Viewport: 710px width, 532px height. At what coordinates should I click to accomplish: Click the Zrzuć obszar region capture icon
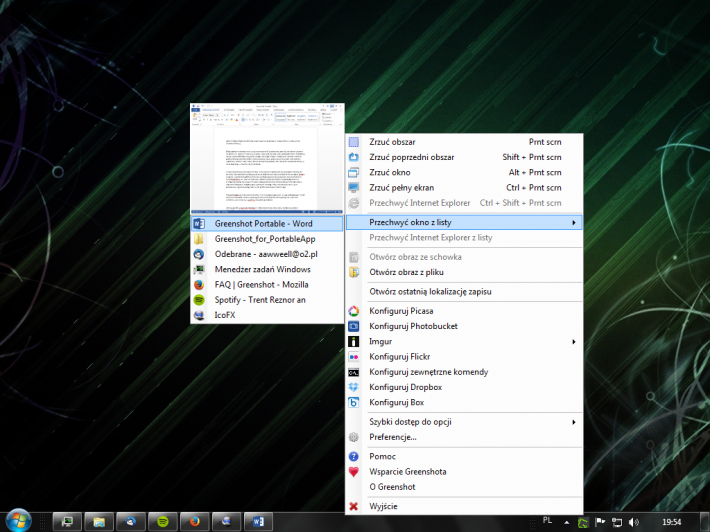[x=354, y=142]
